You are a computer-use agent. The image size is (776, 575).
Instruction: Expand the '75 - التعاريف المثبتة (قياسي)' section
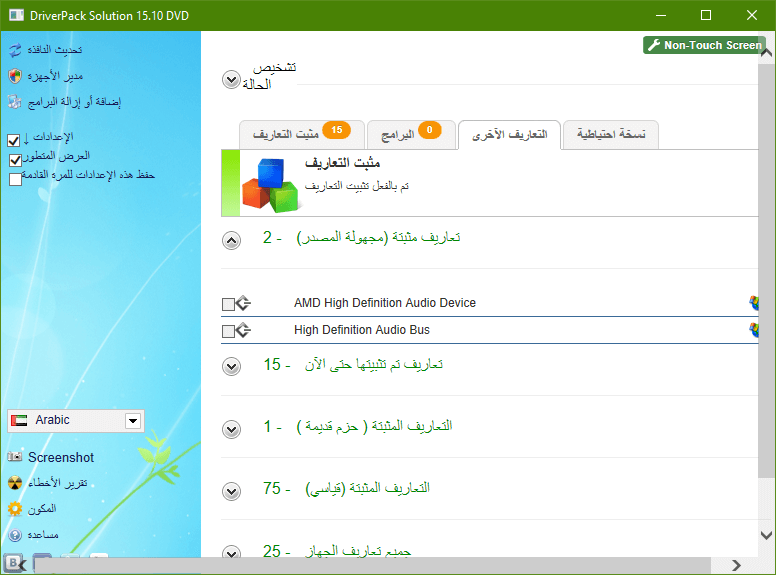tap(231, 491)
